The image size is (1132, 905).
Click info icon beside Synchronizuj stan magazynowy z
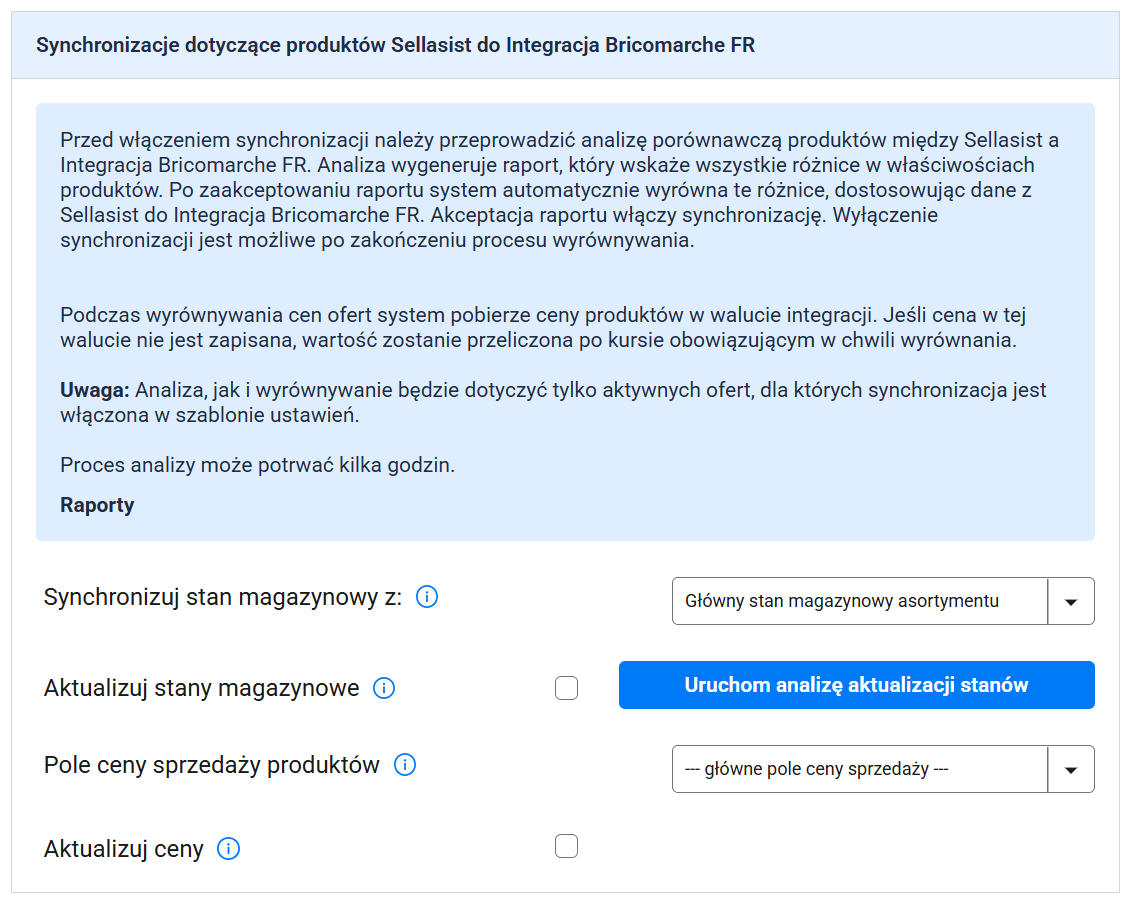pos(427,598)
